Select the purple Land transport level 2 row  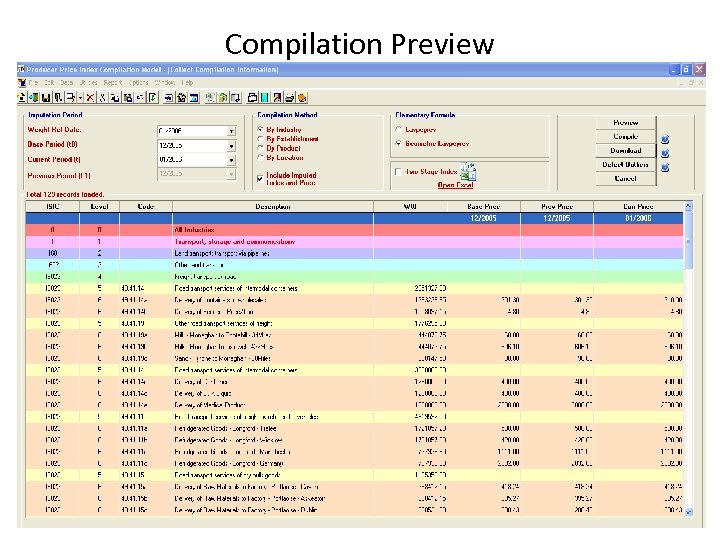coord(354,253)
